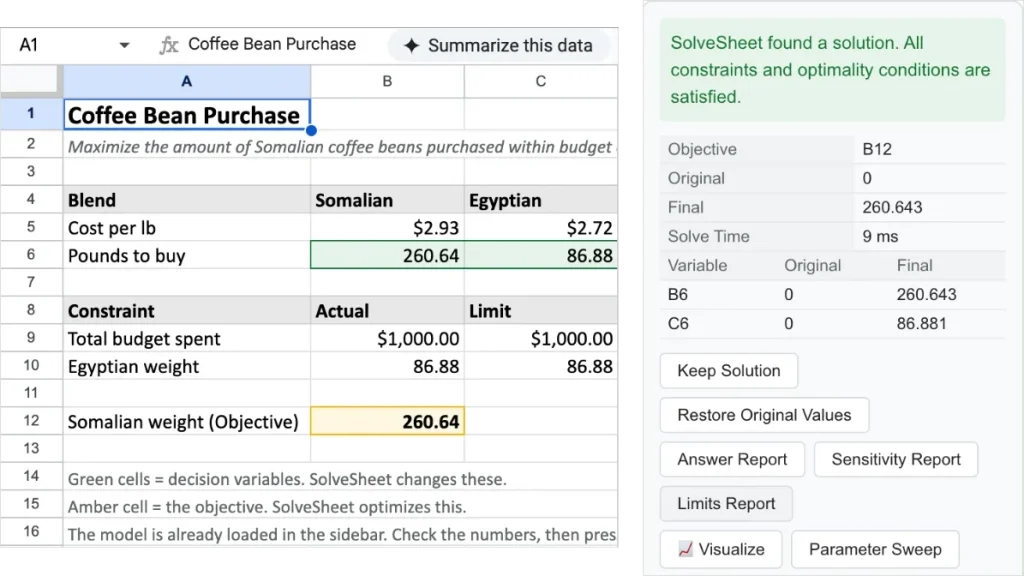This screenshot has height=576, width=1024.
Task: Select the Egyptian cost cell $2.72
Action: pos(541,228)
